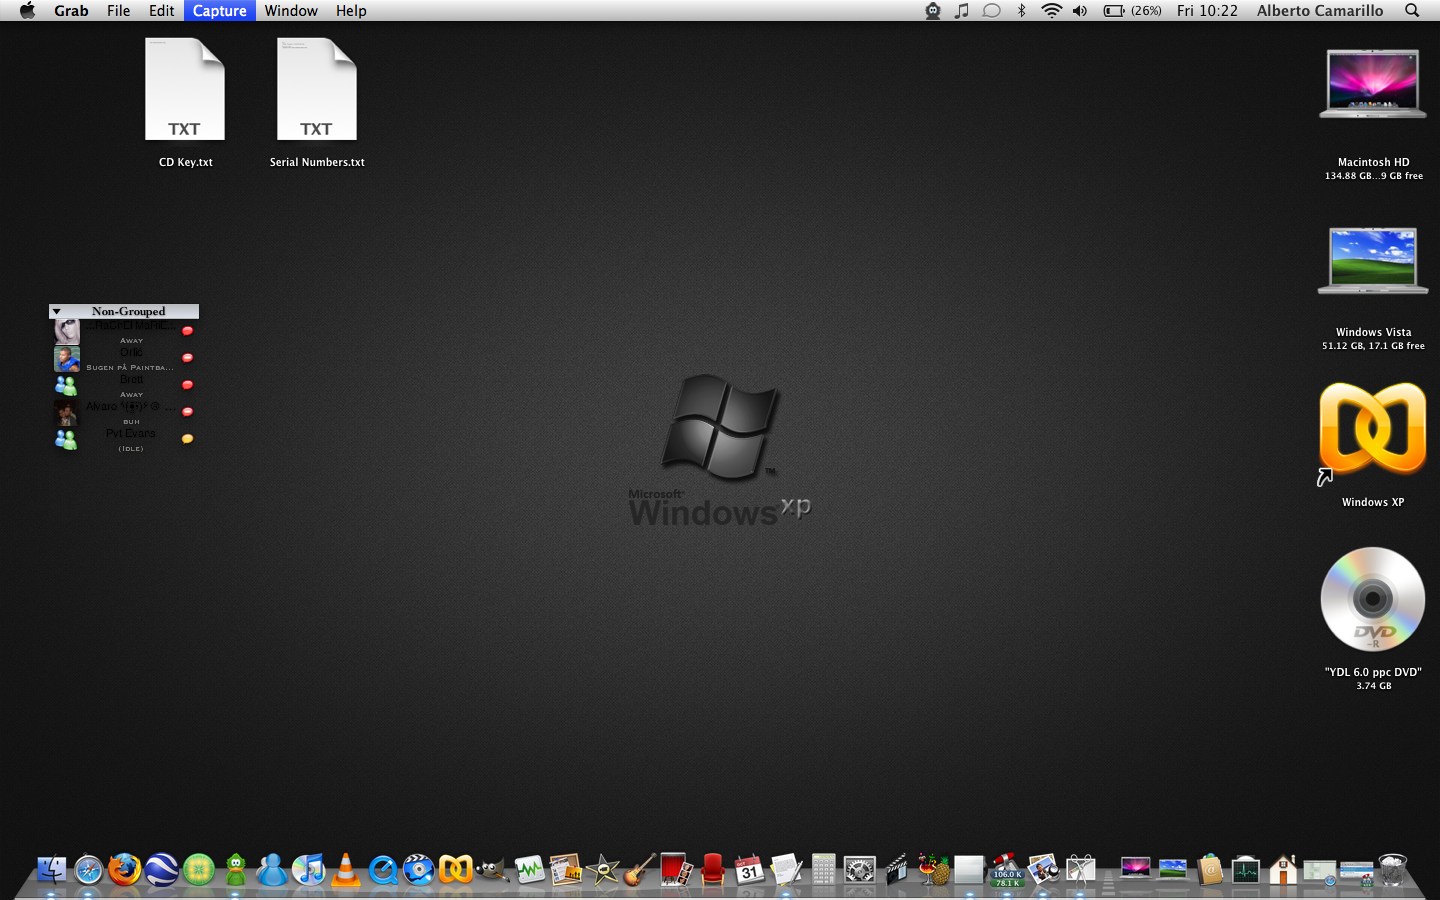Click the music note menu bar icon
Image resolution: width=1440 pixels, height=900 pixels.
(x=961, y=11)
